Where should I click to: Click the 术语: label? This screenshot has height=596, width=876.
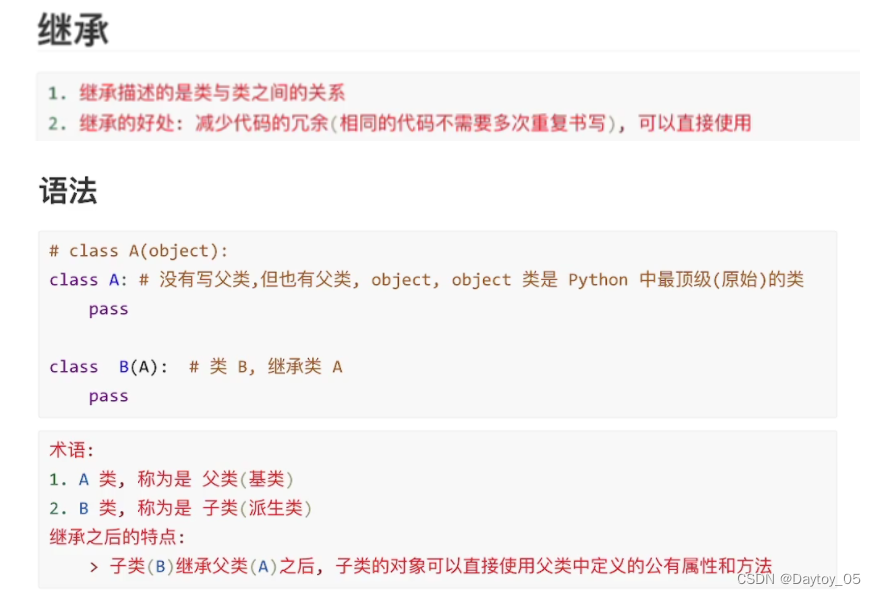(72, 450)
